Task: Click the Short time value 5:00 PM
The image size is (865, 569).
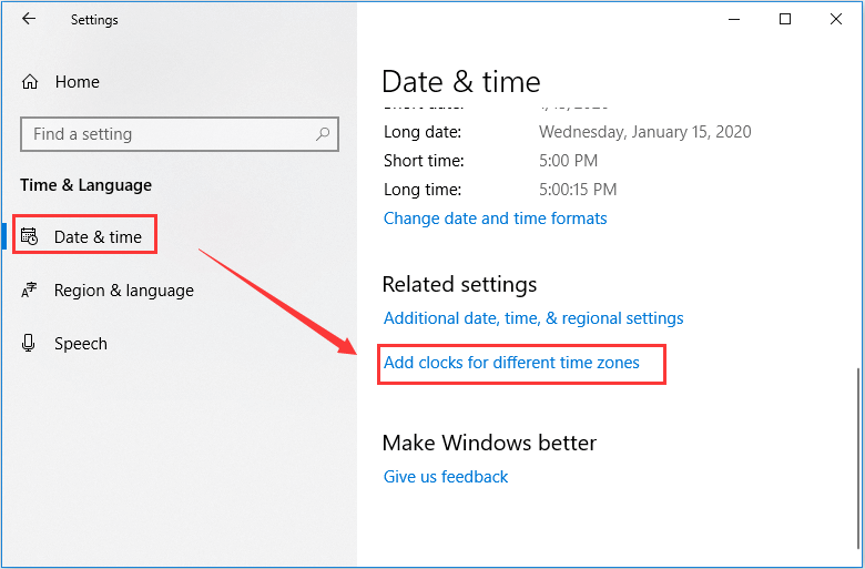Action: (568, 161)
